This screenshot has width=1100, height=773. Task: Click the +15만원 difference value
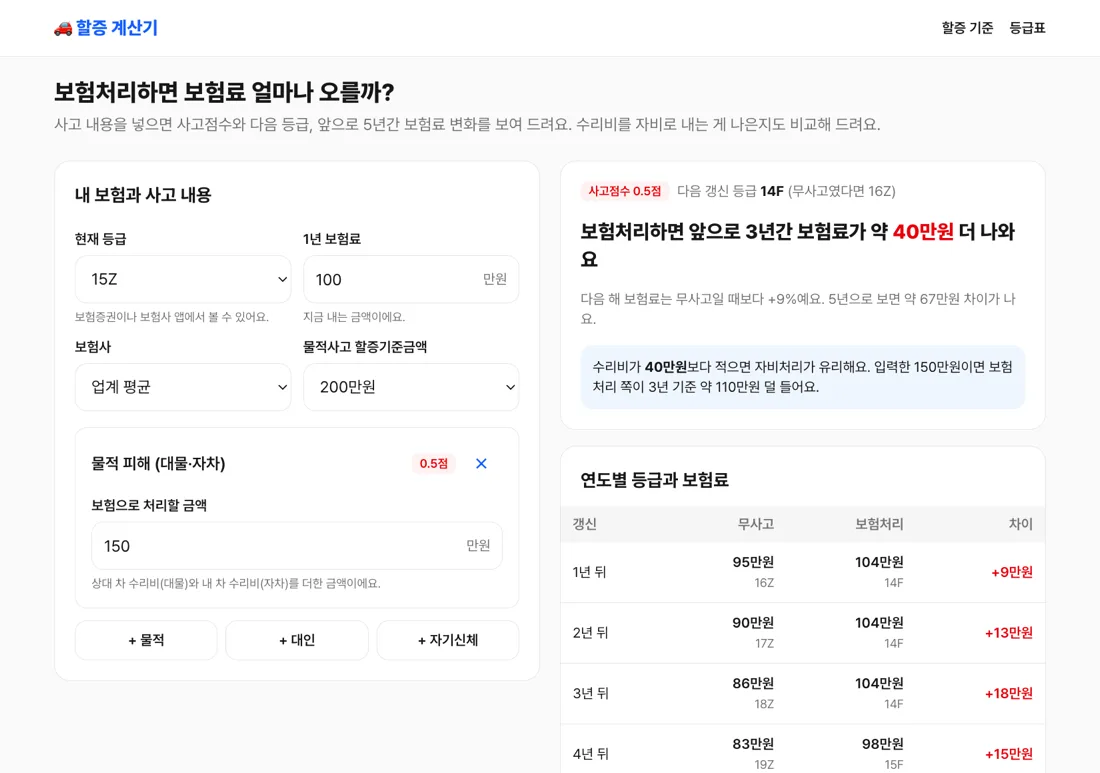1009,754
